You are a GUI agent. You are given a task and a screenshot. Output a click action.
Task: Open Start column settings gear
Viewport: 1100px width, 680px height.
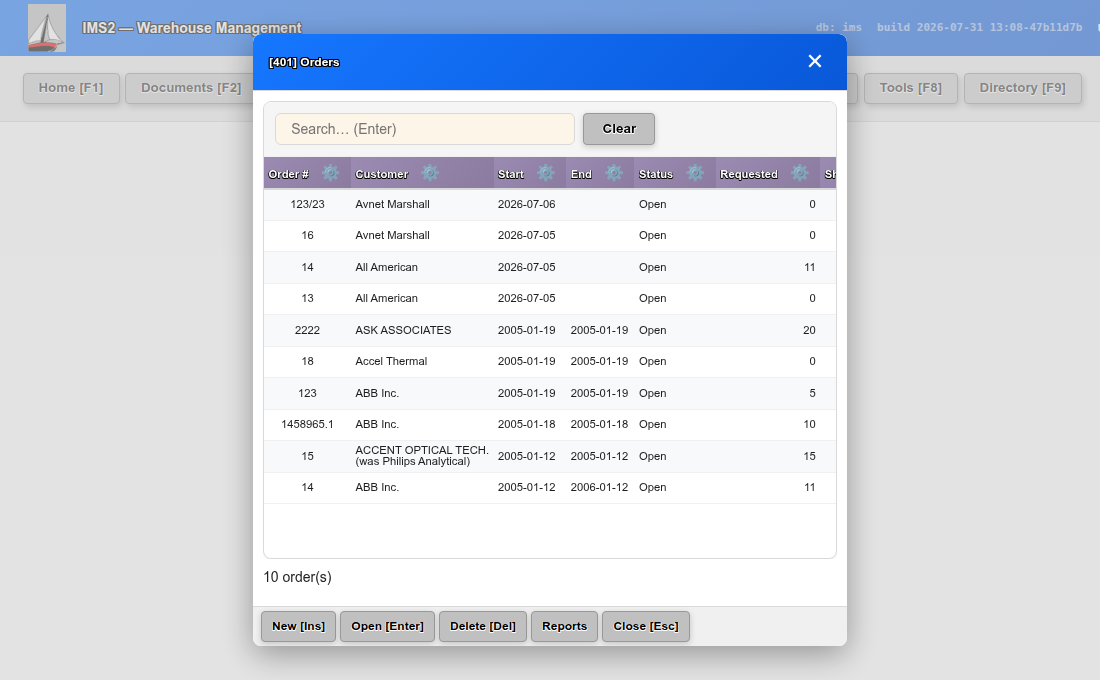[546, 173]
